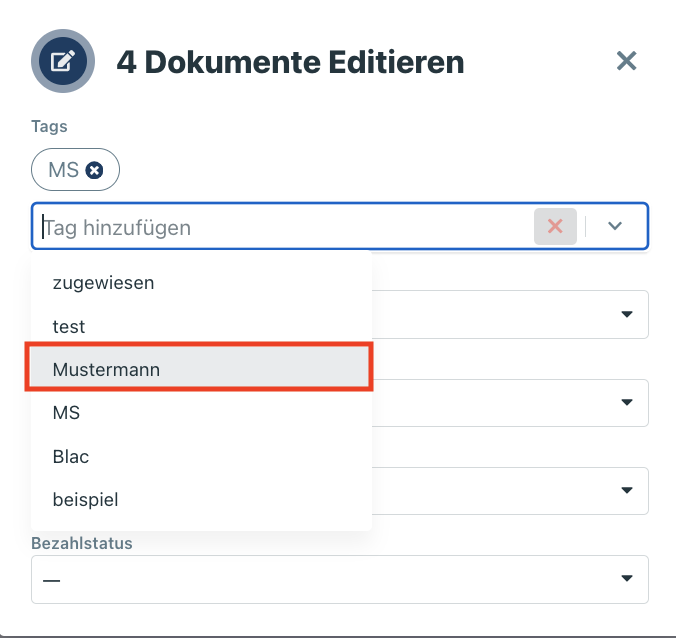676x638 pixels.
Task: Select the zugewiesen tag option
Action: point(103,283)
